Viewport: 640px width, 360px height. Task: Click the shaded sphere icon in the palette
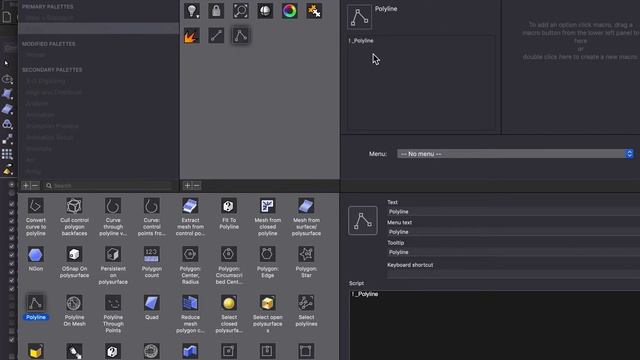click(265, 11)
